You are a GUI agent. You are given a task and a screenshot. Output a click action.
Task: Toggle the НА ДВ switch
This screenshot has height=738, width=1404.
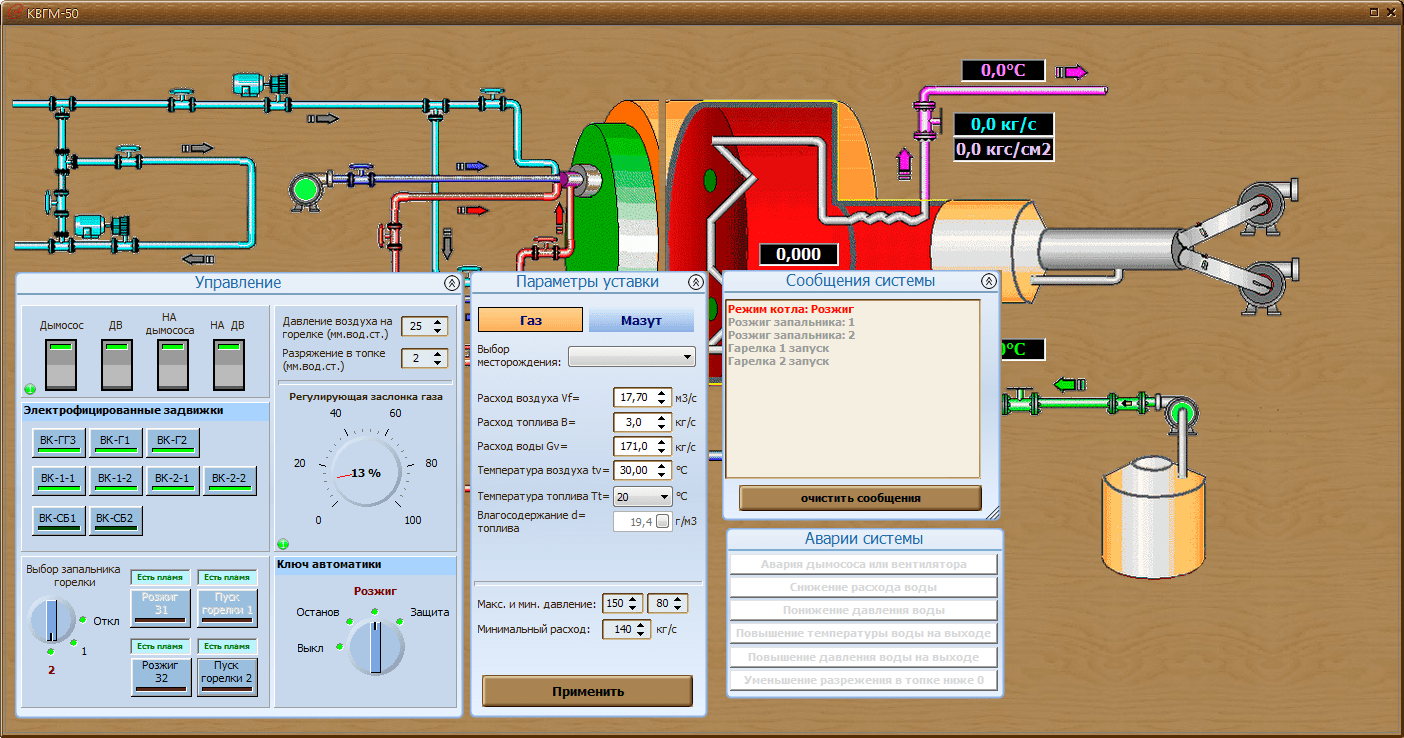[x=228, y=364]
